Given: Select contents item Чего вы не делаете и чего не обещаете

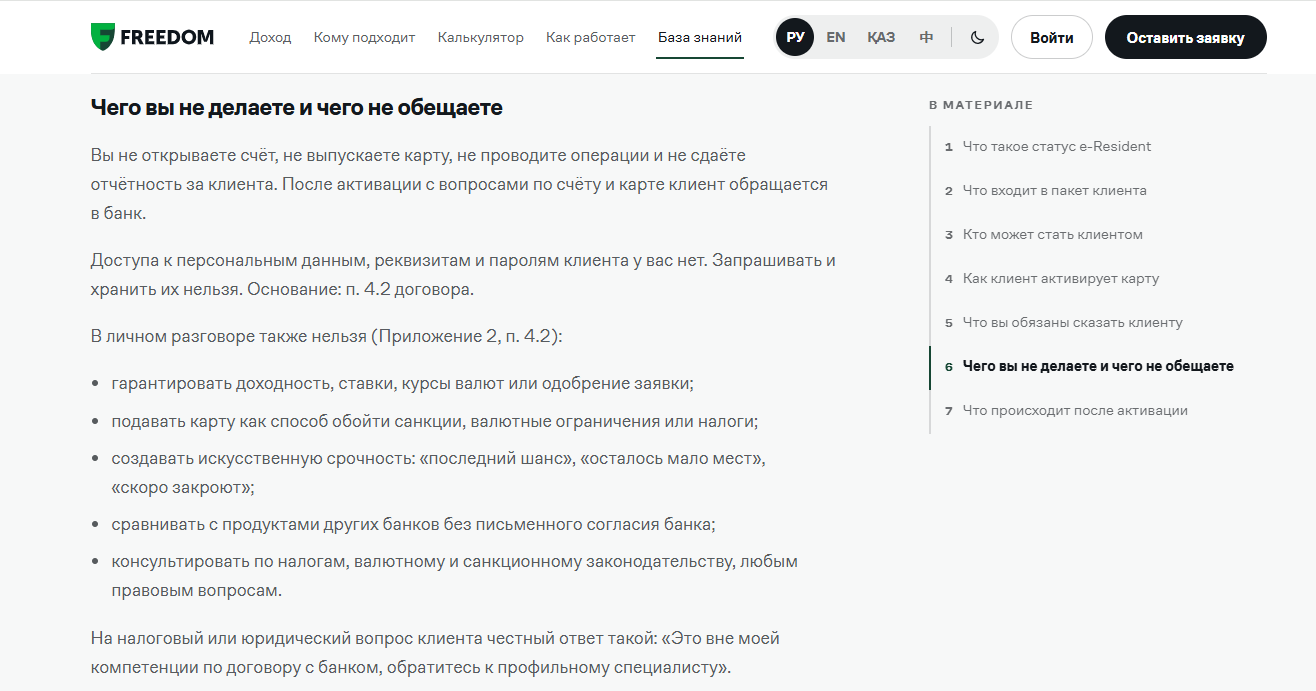Looking at the screenshot, I should [x=1097, y=366].
